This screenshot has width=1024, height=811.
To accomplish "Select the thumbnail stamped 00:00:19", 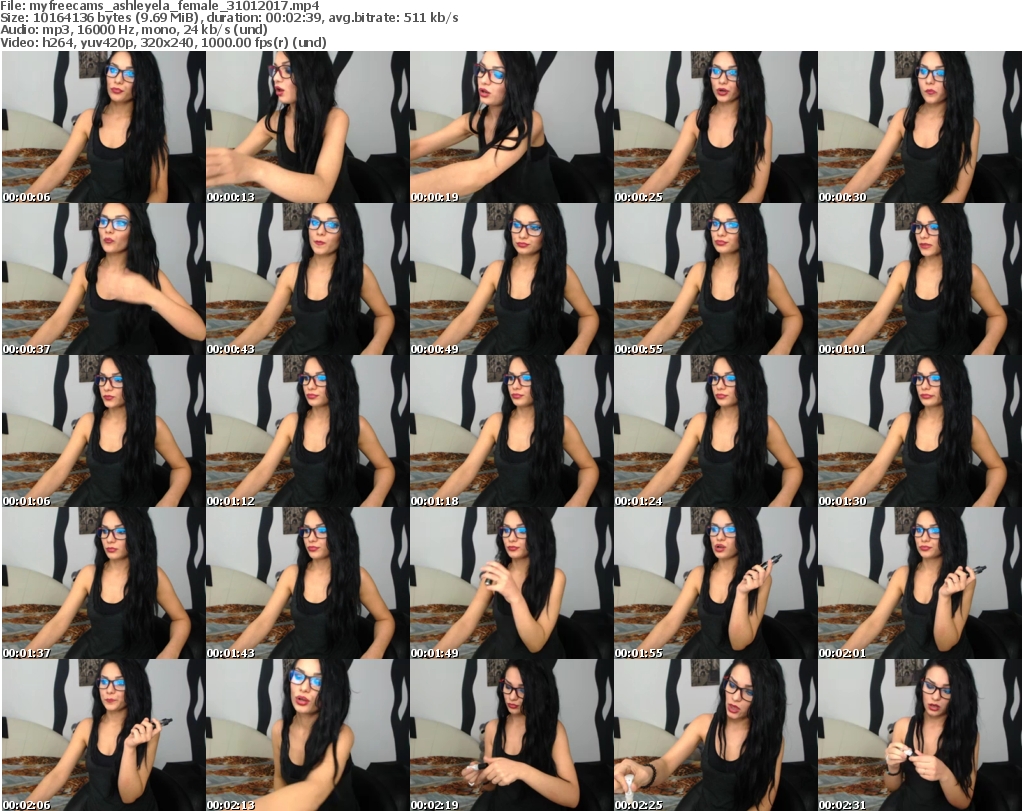I will point(512,127).
